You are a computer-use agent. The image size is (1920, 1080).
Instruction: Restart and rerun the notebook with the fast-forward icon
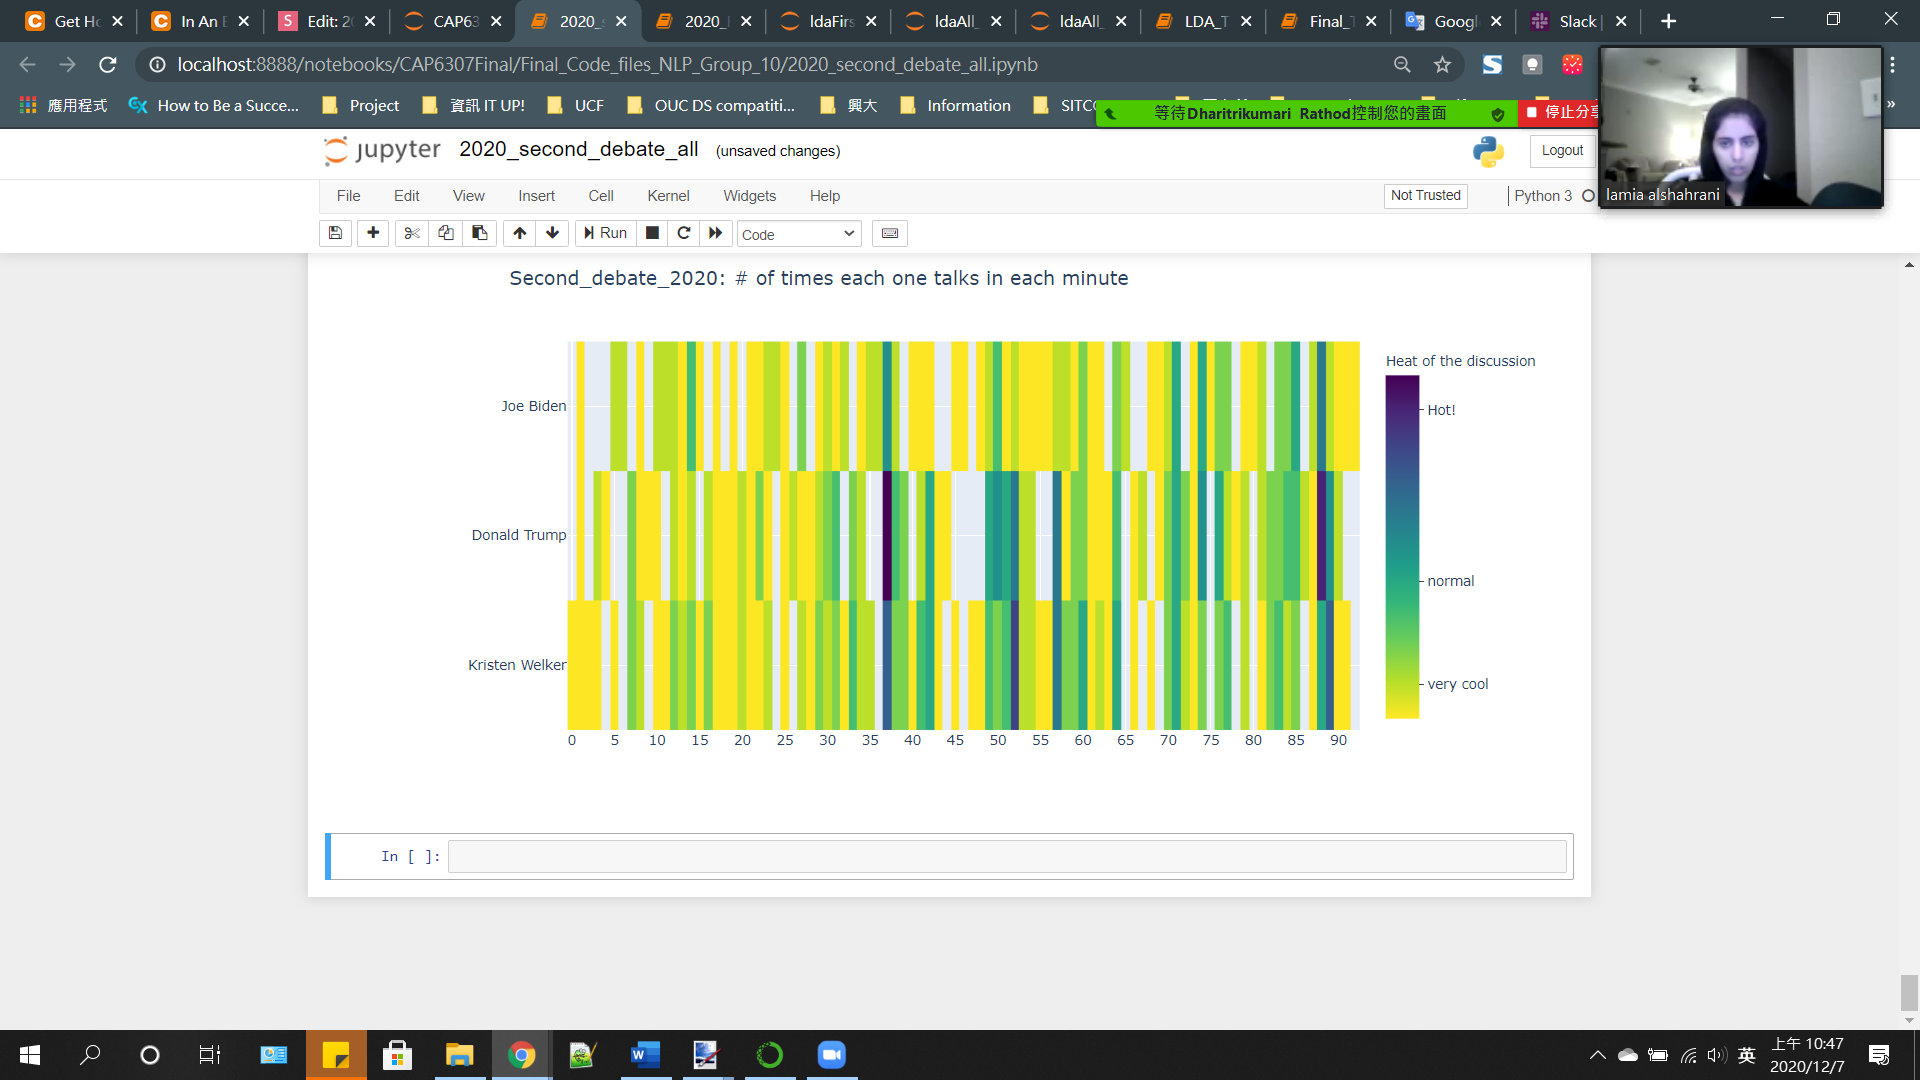click(x=716, y=233)
